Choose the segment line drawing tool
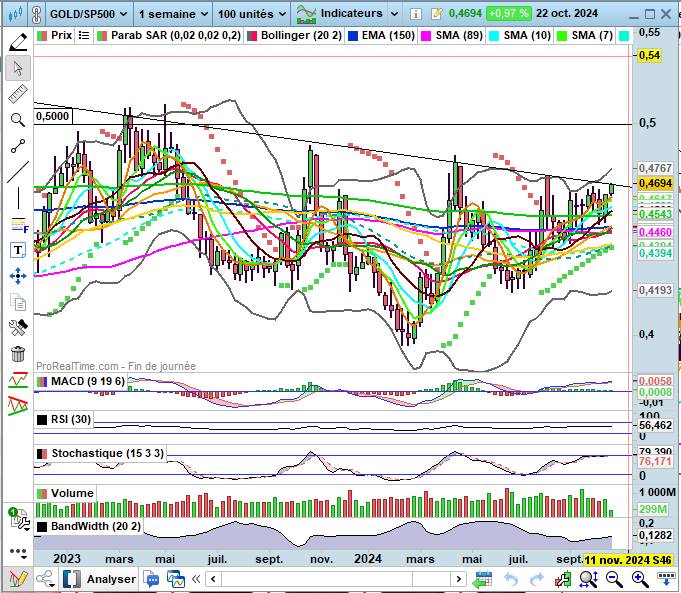The image size is (681, 593). 17,146
